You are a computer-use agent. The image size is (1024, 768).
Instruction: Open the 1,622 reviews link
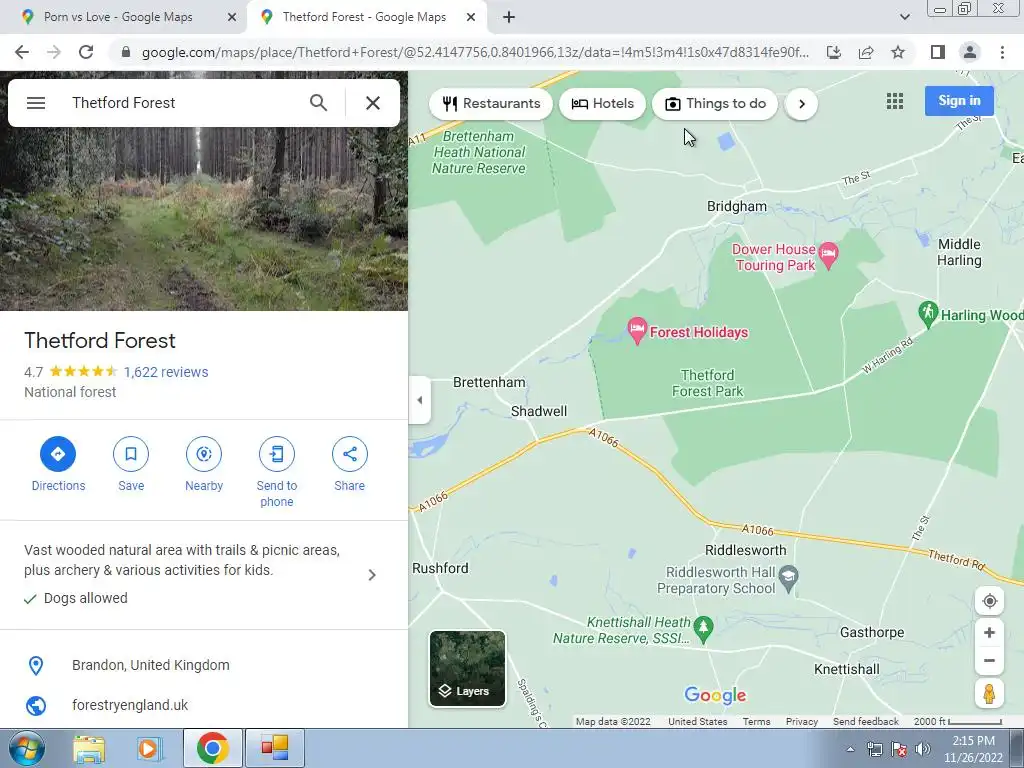[166, 372]
